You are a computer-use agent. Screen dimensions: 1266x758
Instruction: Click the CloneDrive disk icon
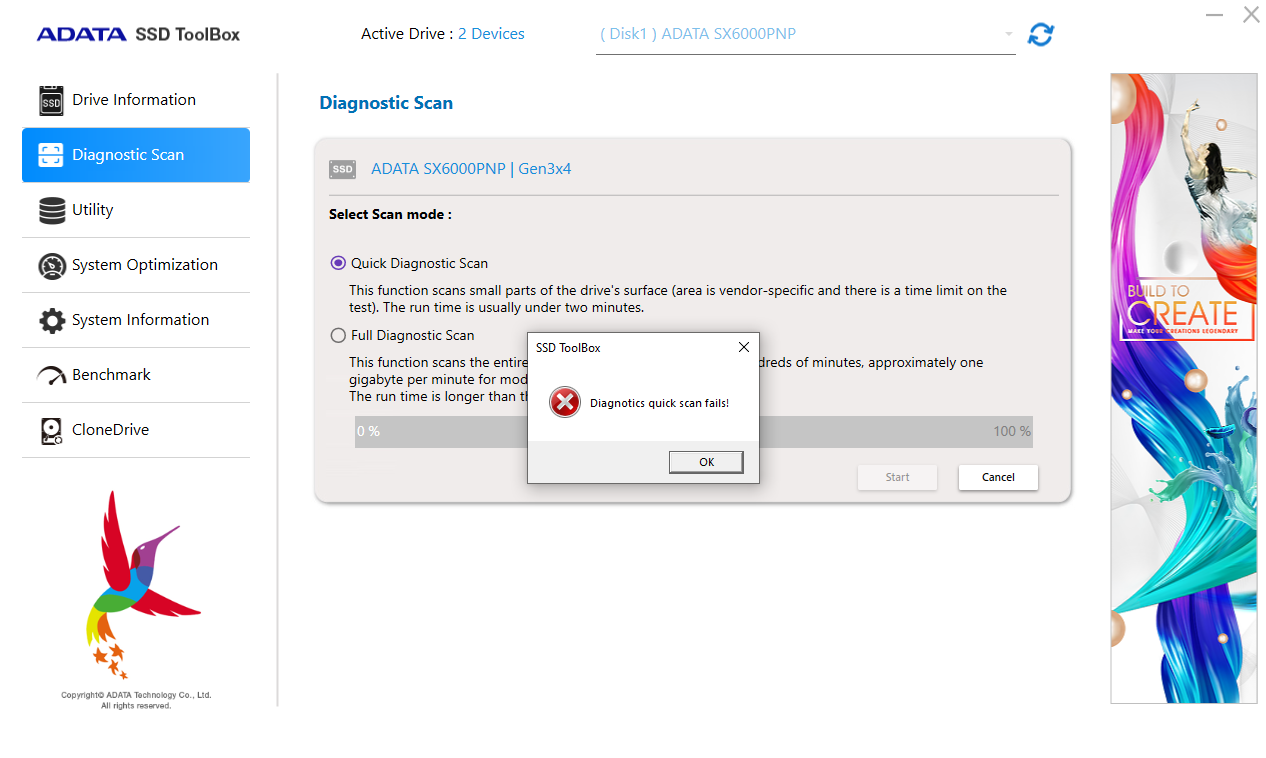click(51, 431)
